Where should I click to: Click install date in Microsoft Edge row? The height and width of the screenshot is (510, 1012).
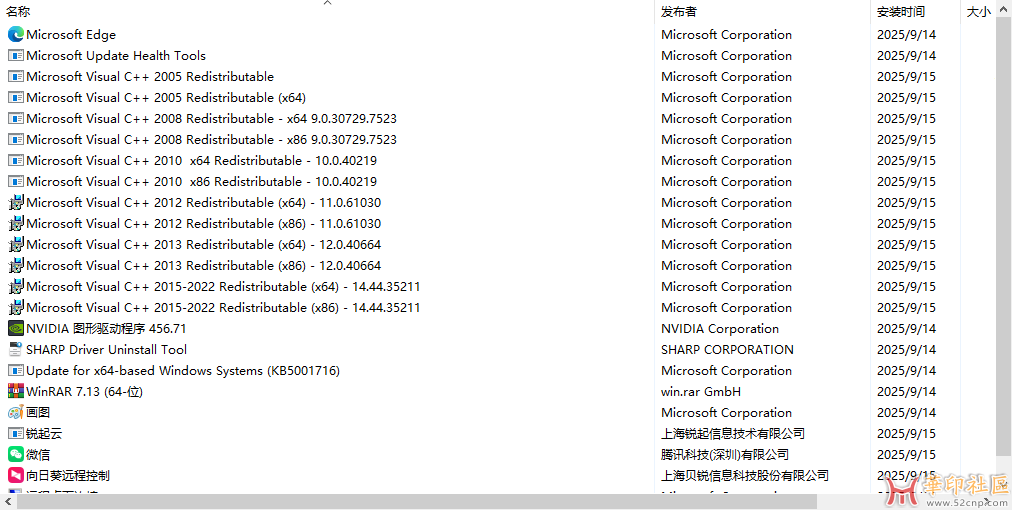pos(906,35)
